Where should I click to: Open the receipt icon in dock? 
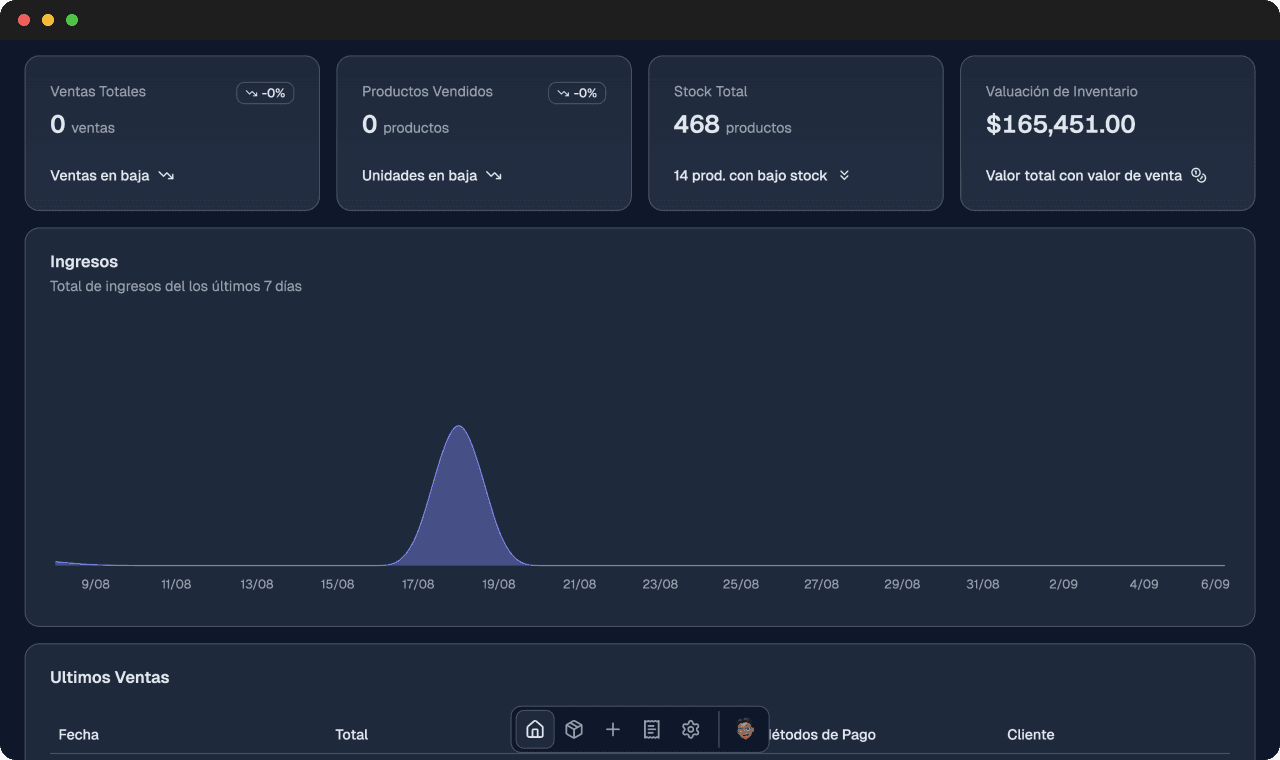652,729
